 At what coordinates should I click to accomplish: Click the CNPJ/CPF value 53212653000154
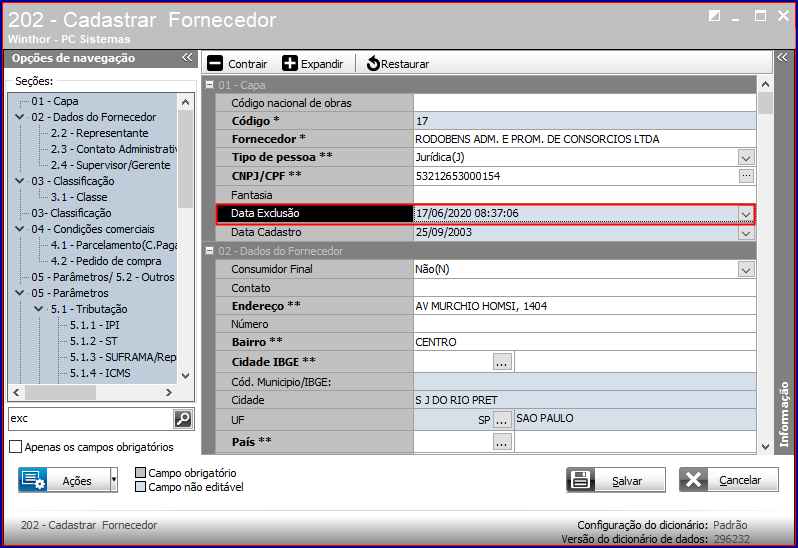[458, 176]
